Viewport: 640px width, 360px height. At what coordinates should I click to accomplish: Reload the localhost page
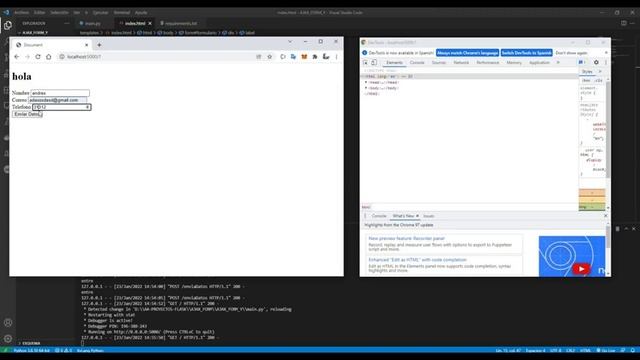(x=38, y=57)
